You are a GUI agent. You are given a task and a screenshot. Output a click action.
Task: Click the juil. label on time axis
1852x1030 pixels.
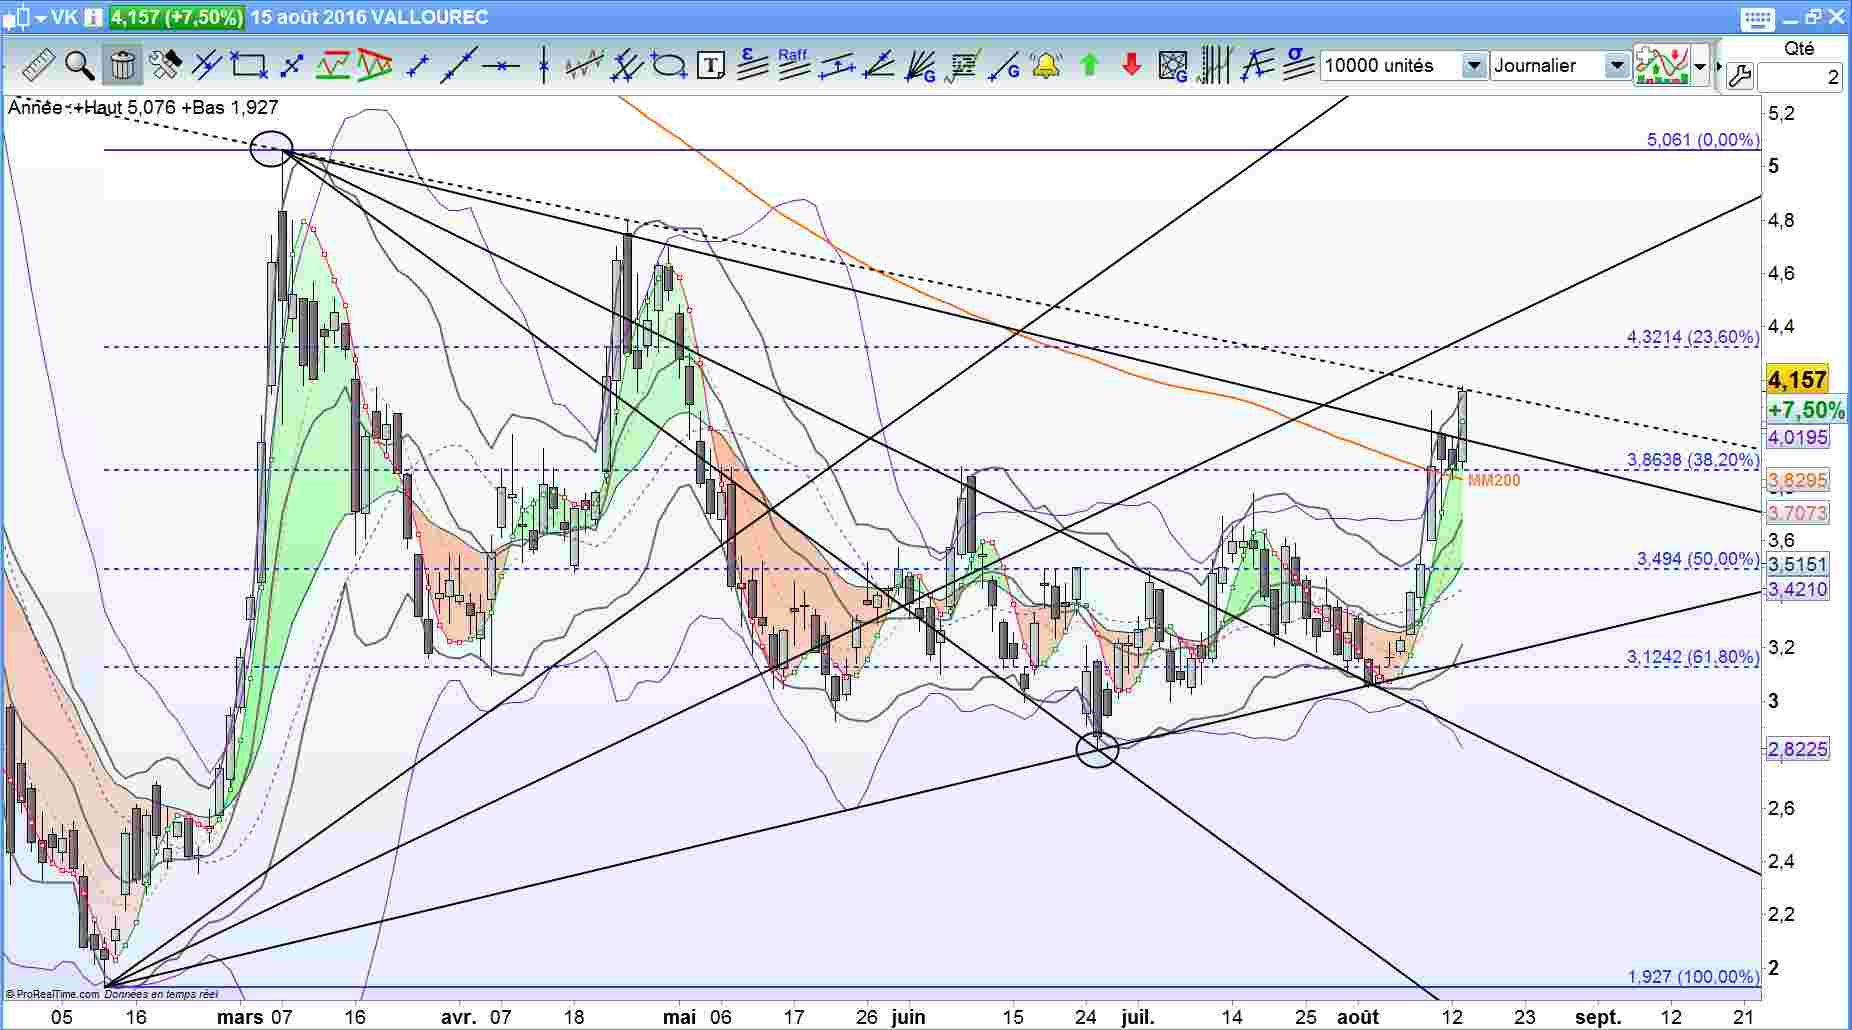tap(1137, 1017)
